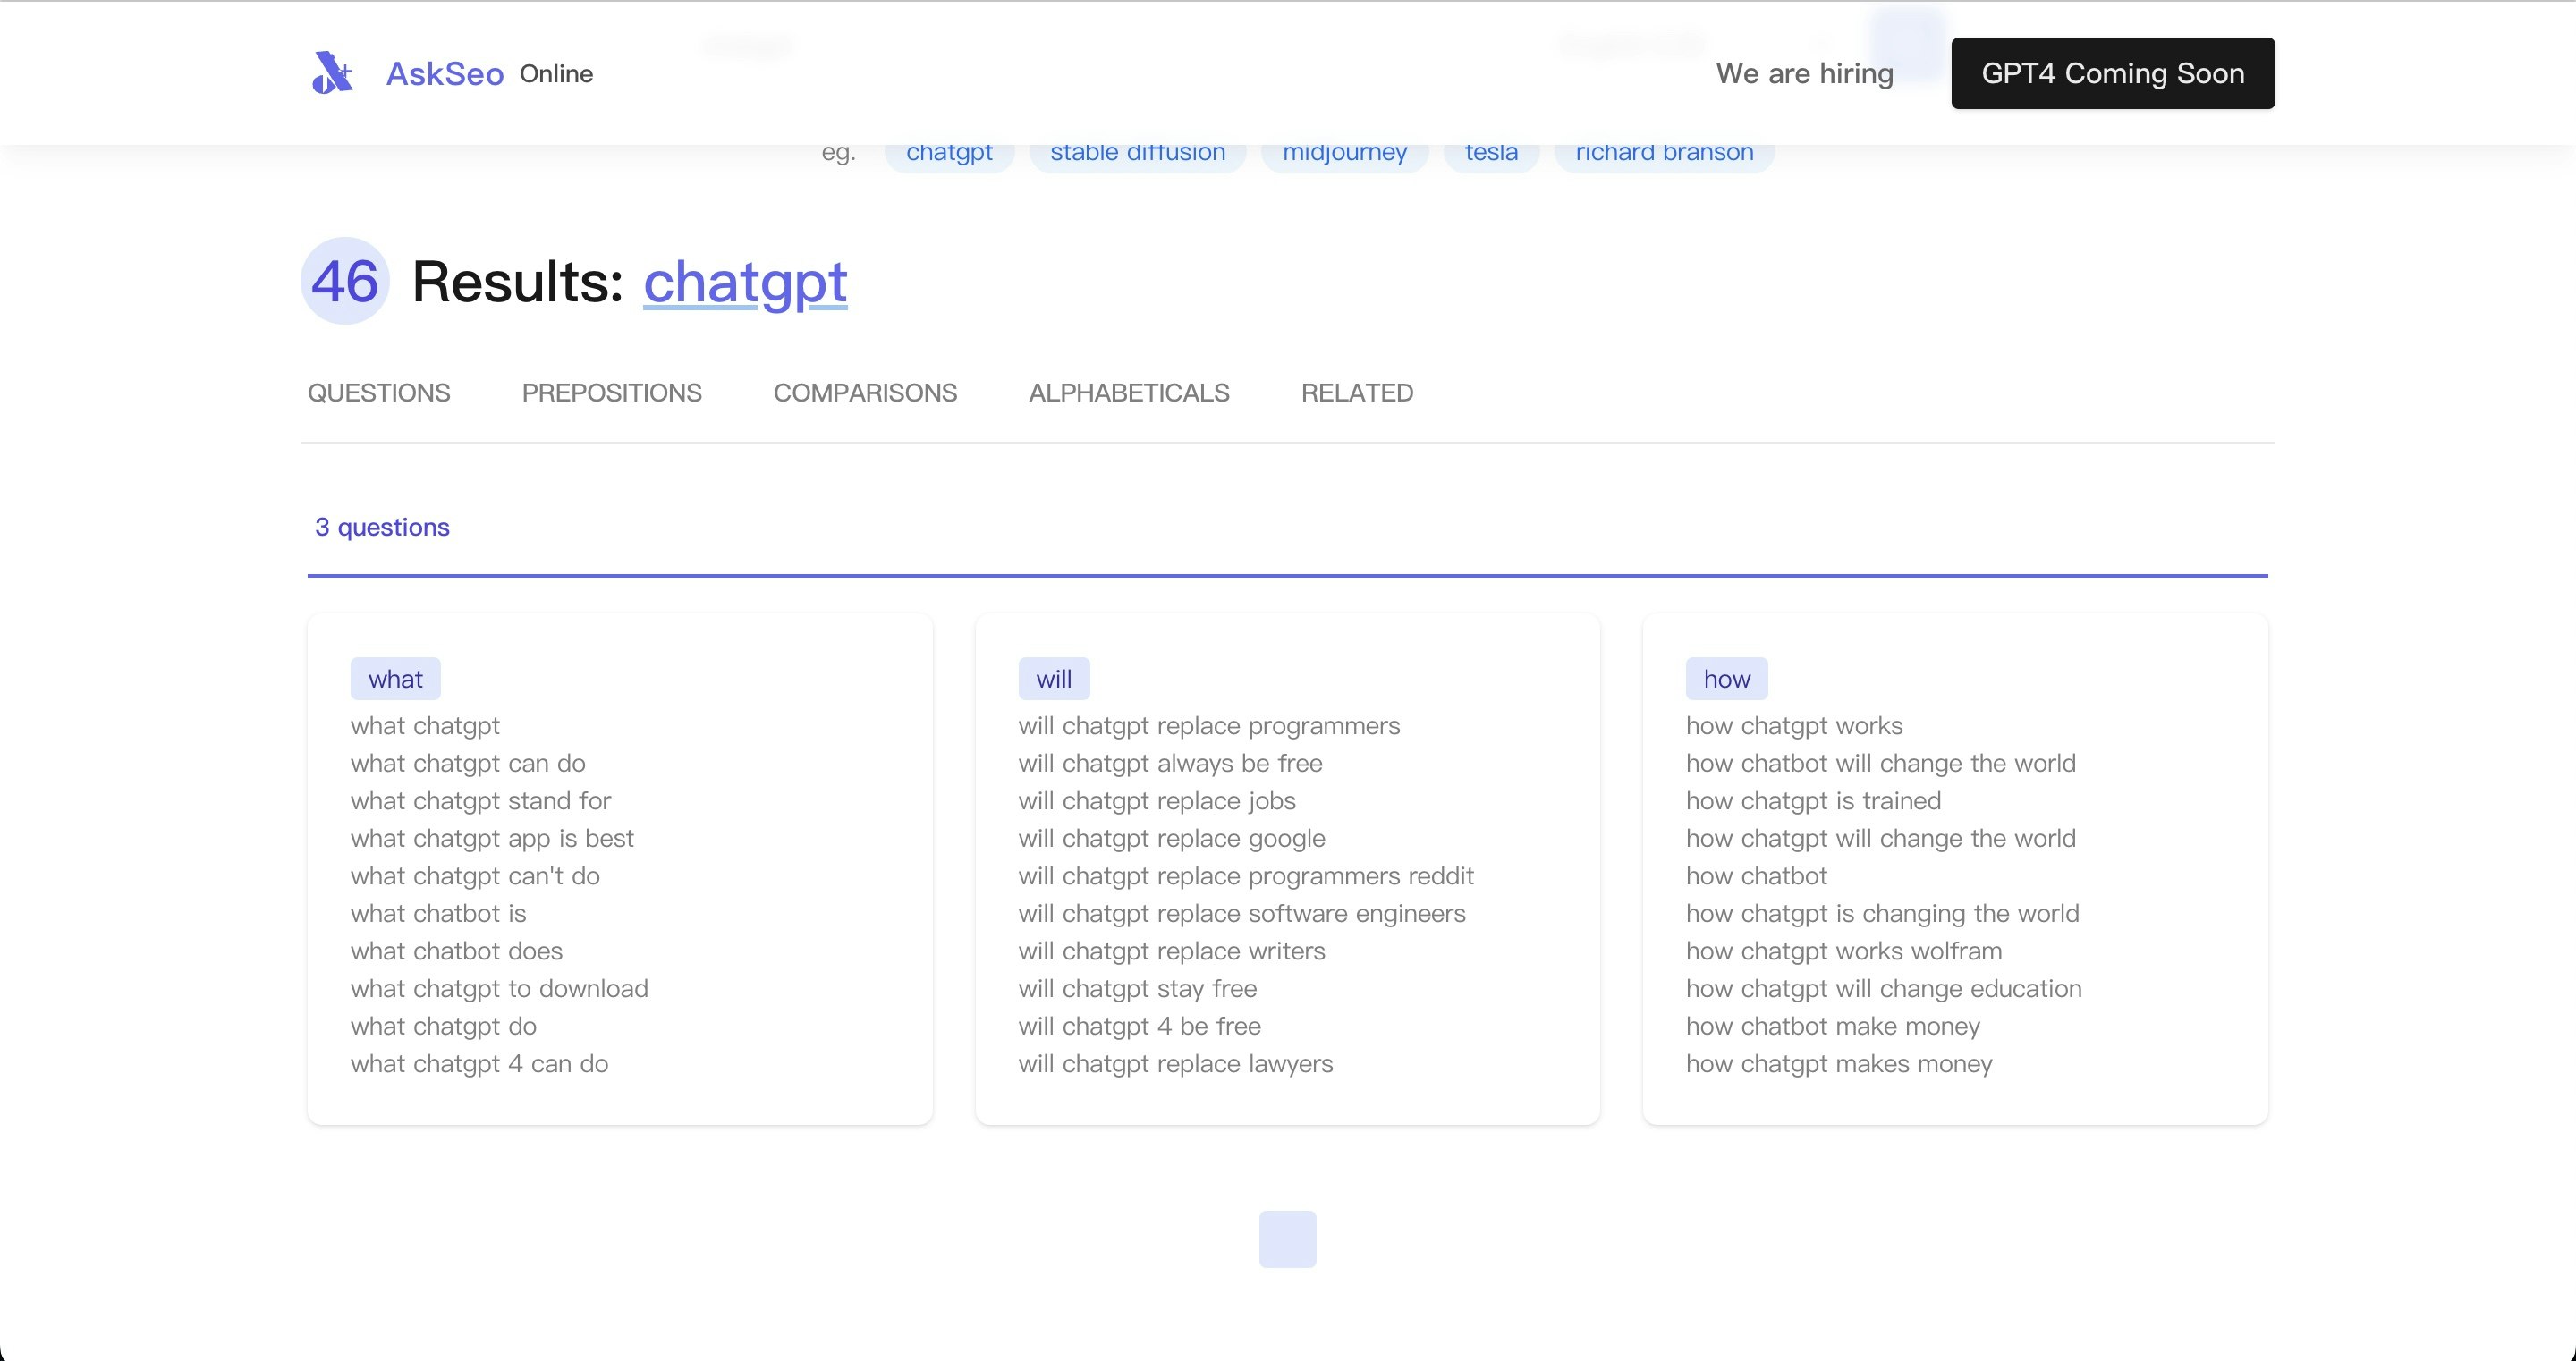Screen dimensions: 2576x1361
Task: Switch to the ALPHABETICALS tab
Action: (x=1129, y=393)
